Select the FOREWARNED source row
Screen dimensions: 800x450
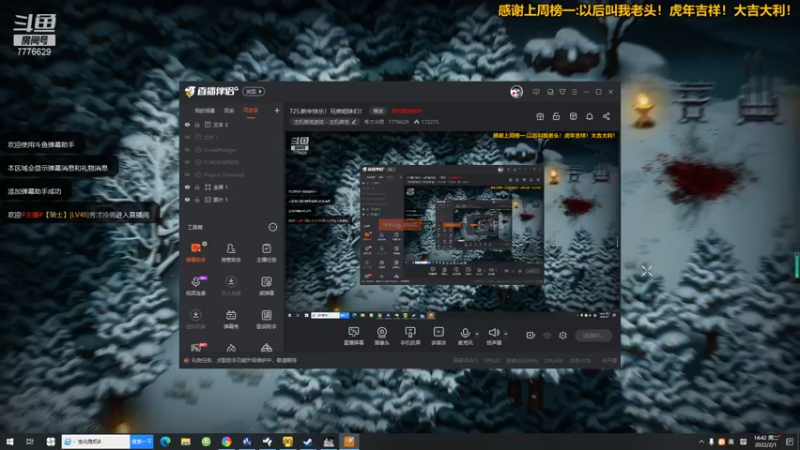(x=232, y=162)
